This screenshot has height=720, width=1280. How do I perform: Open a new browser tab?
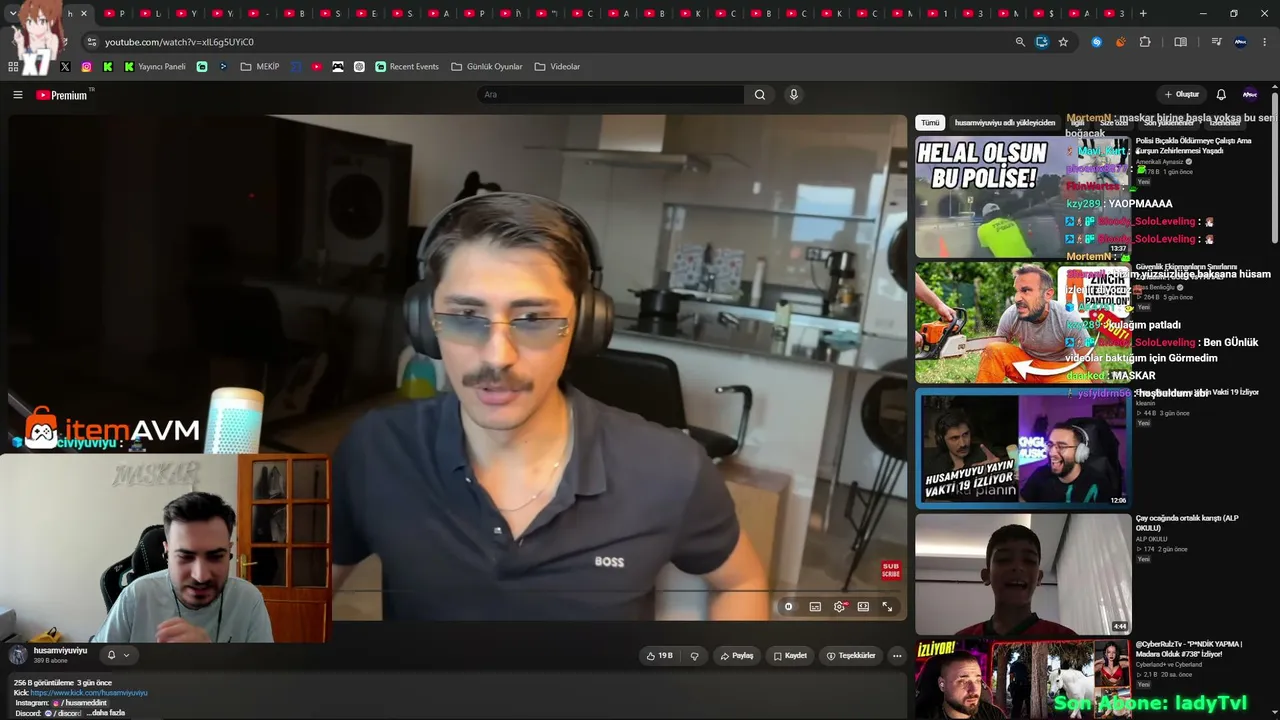coord(1143,13)
